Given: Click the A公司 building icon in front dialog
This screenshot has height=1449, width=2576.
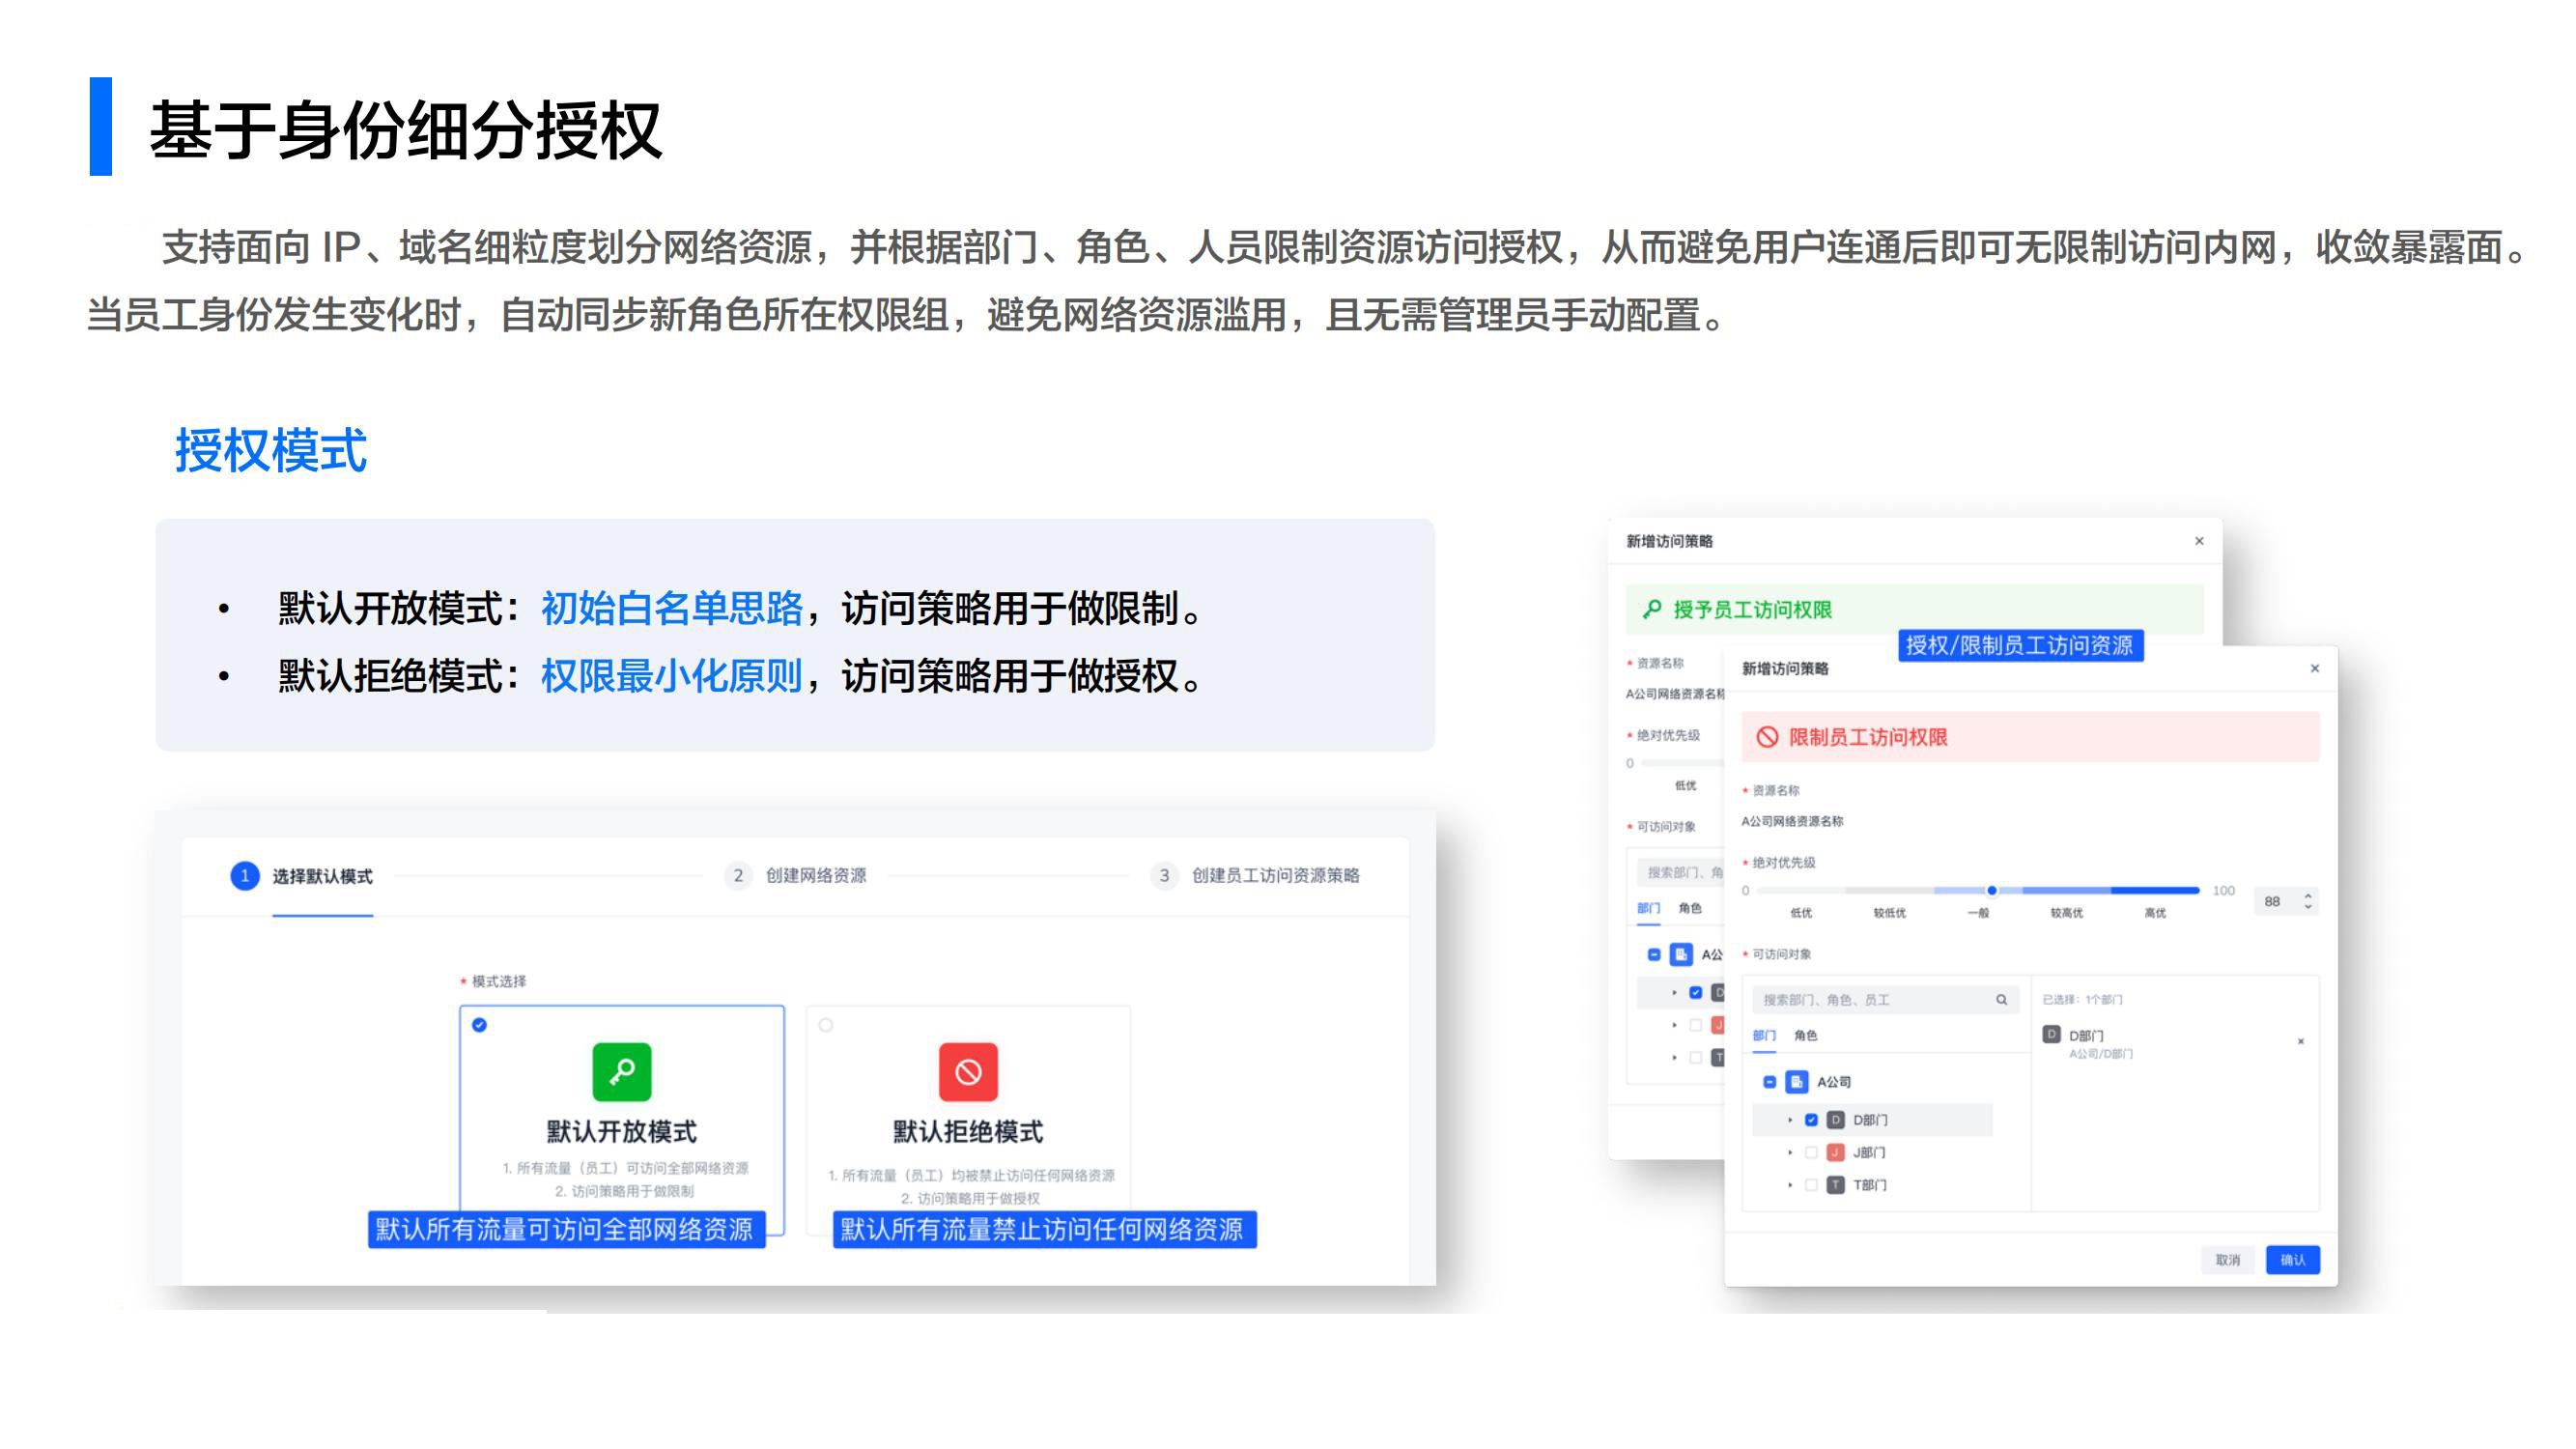Looking at the screenshot, I should 1797,1081.
